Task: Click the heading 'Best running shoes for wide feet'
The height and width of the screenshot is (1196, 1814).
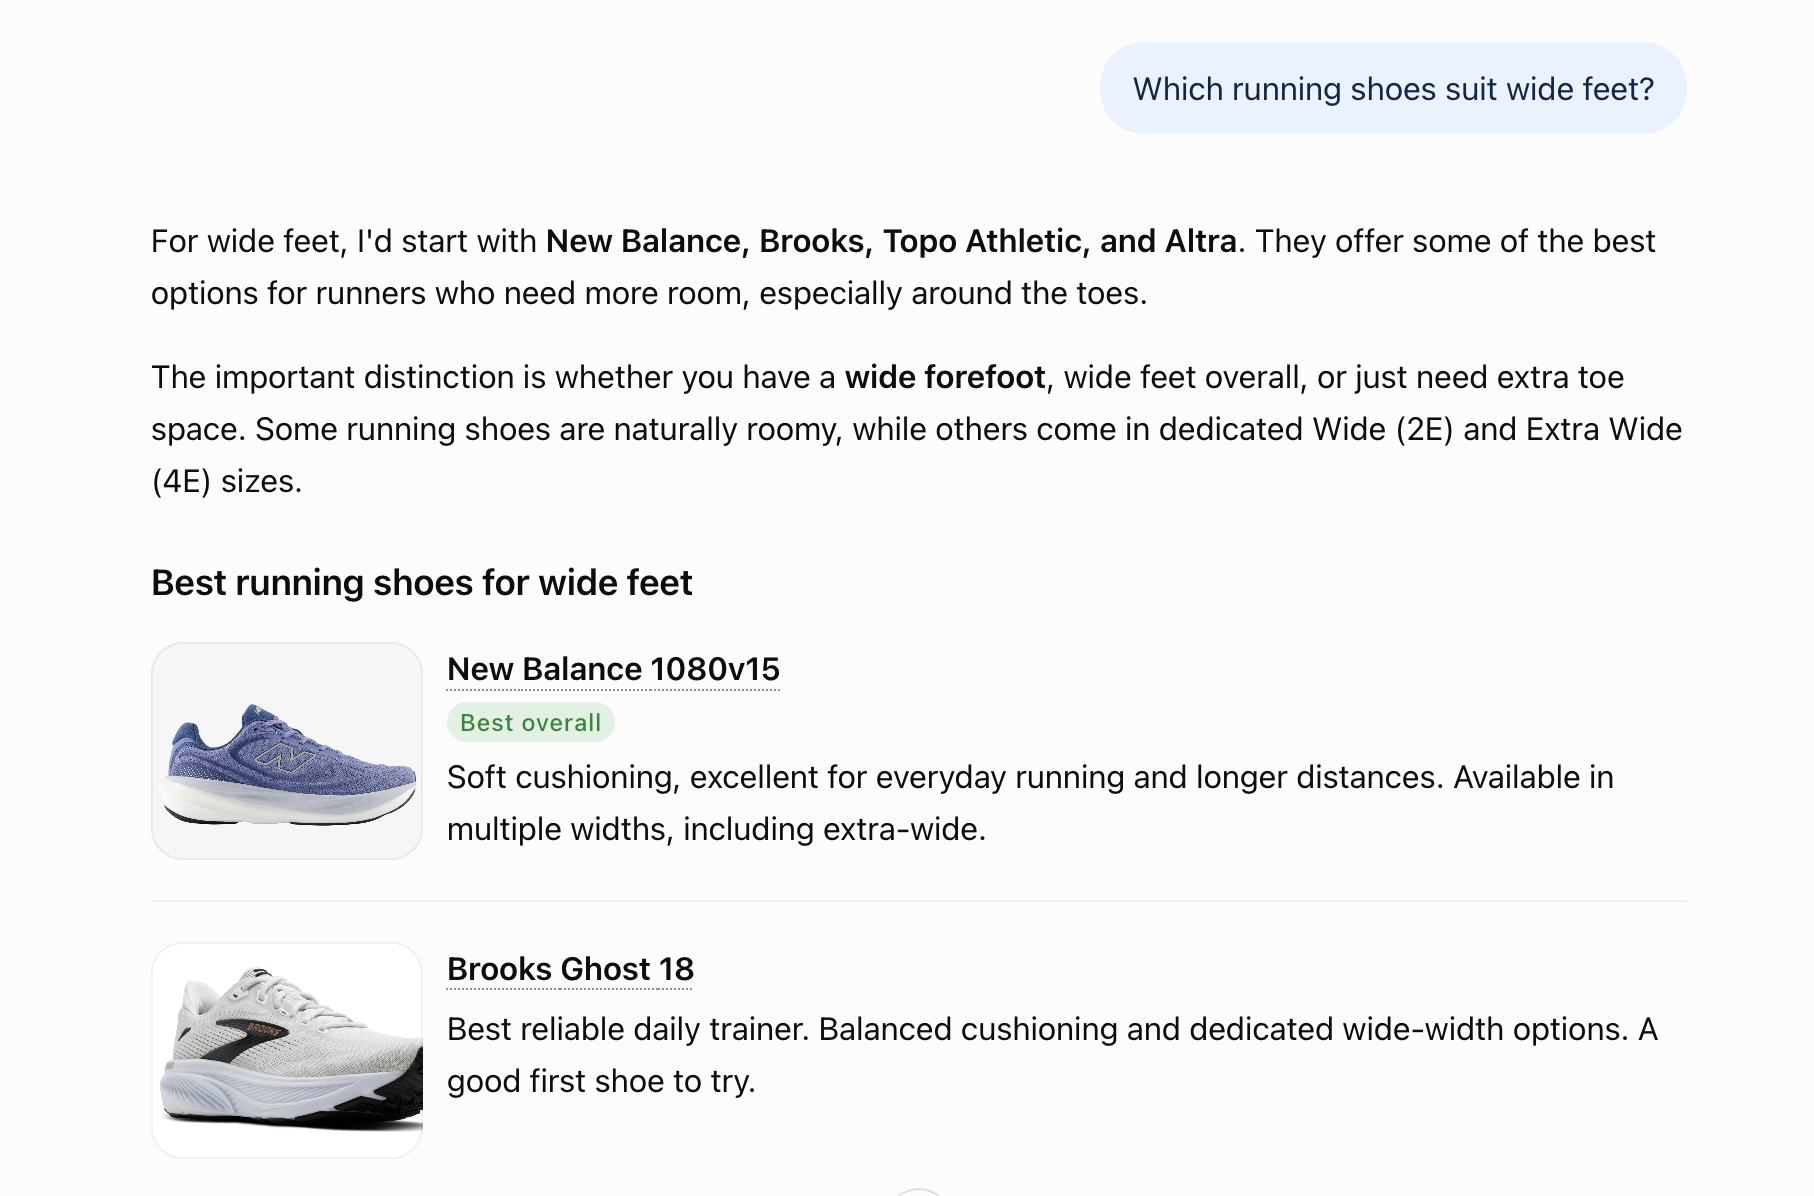Action: [x=422, y=582]
